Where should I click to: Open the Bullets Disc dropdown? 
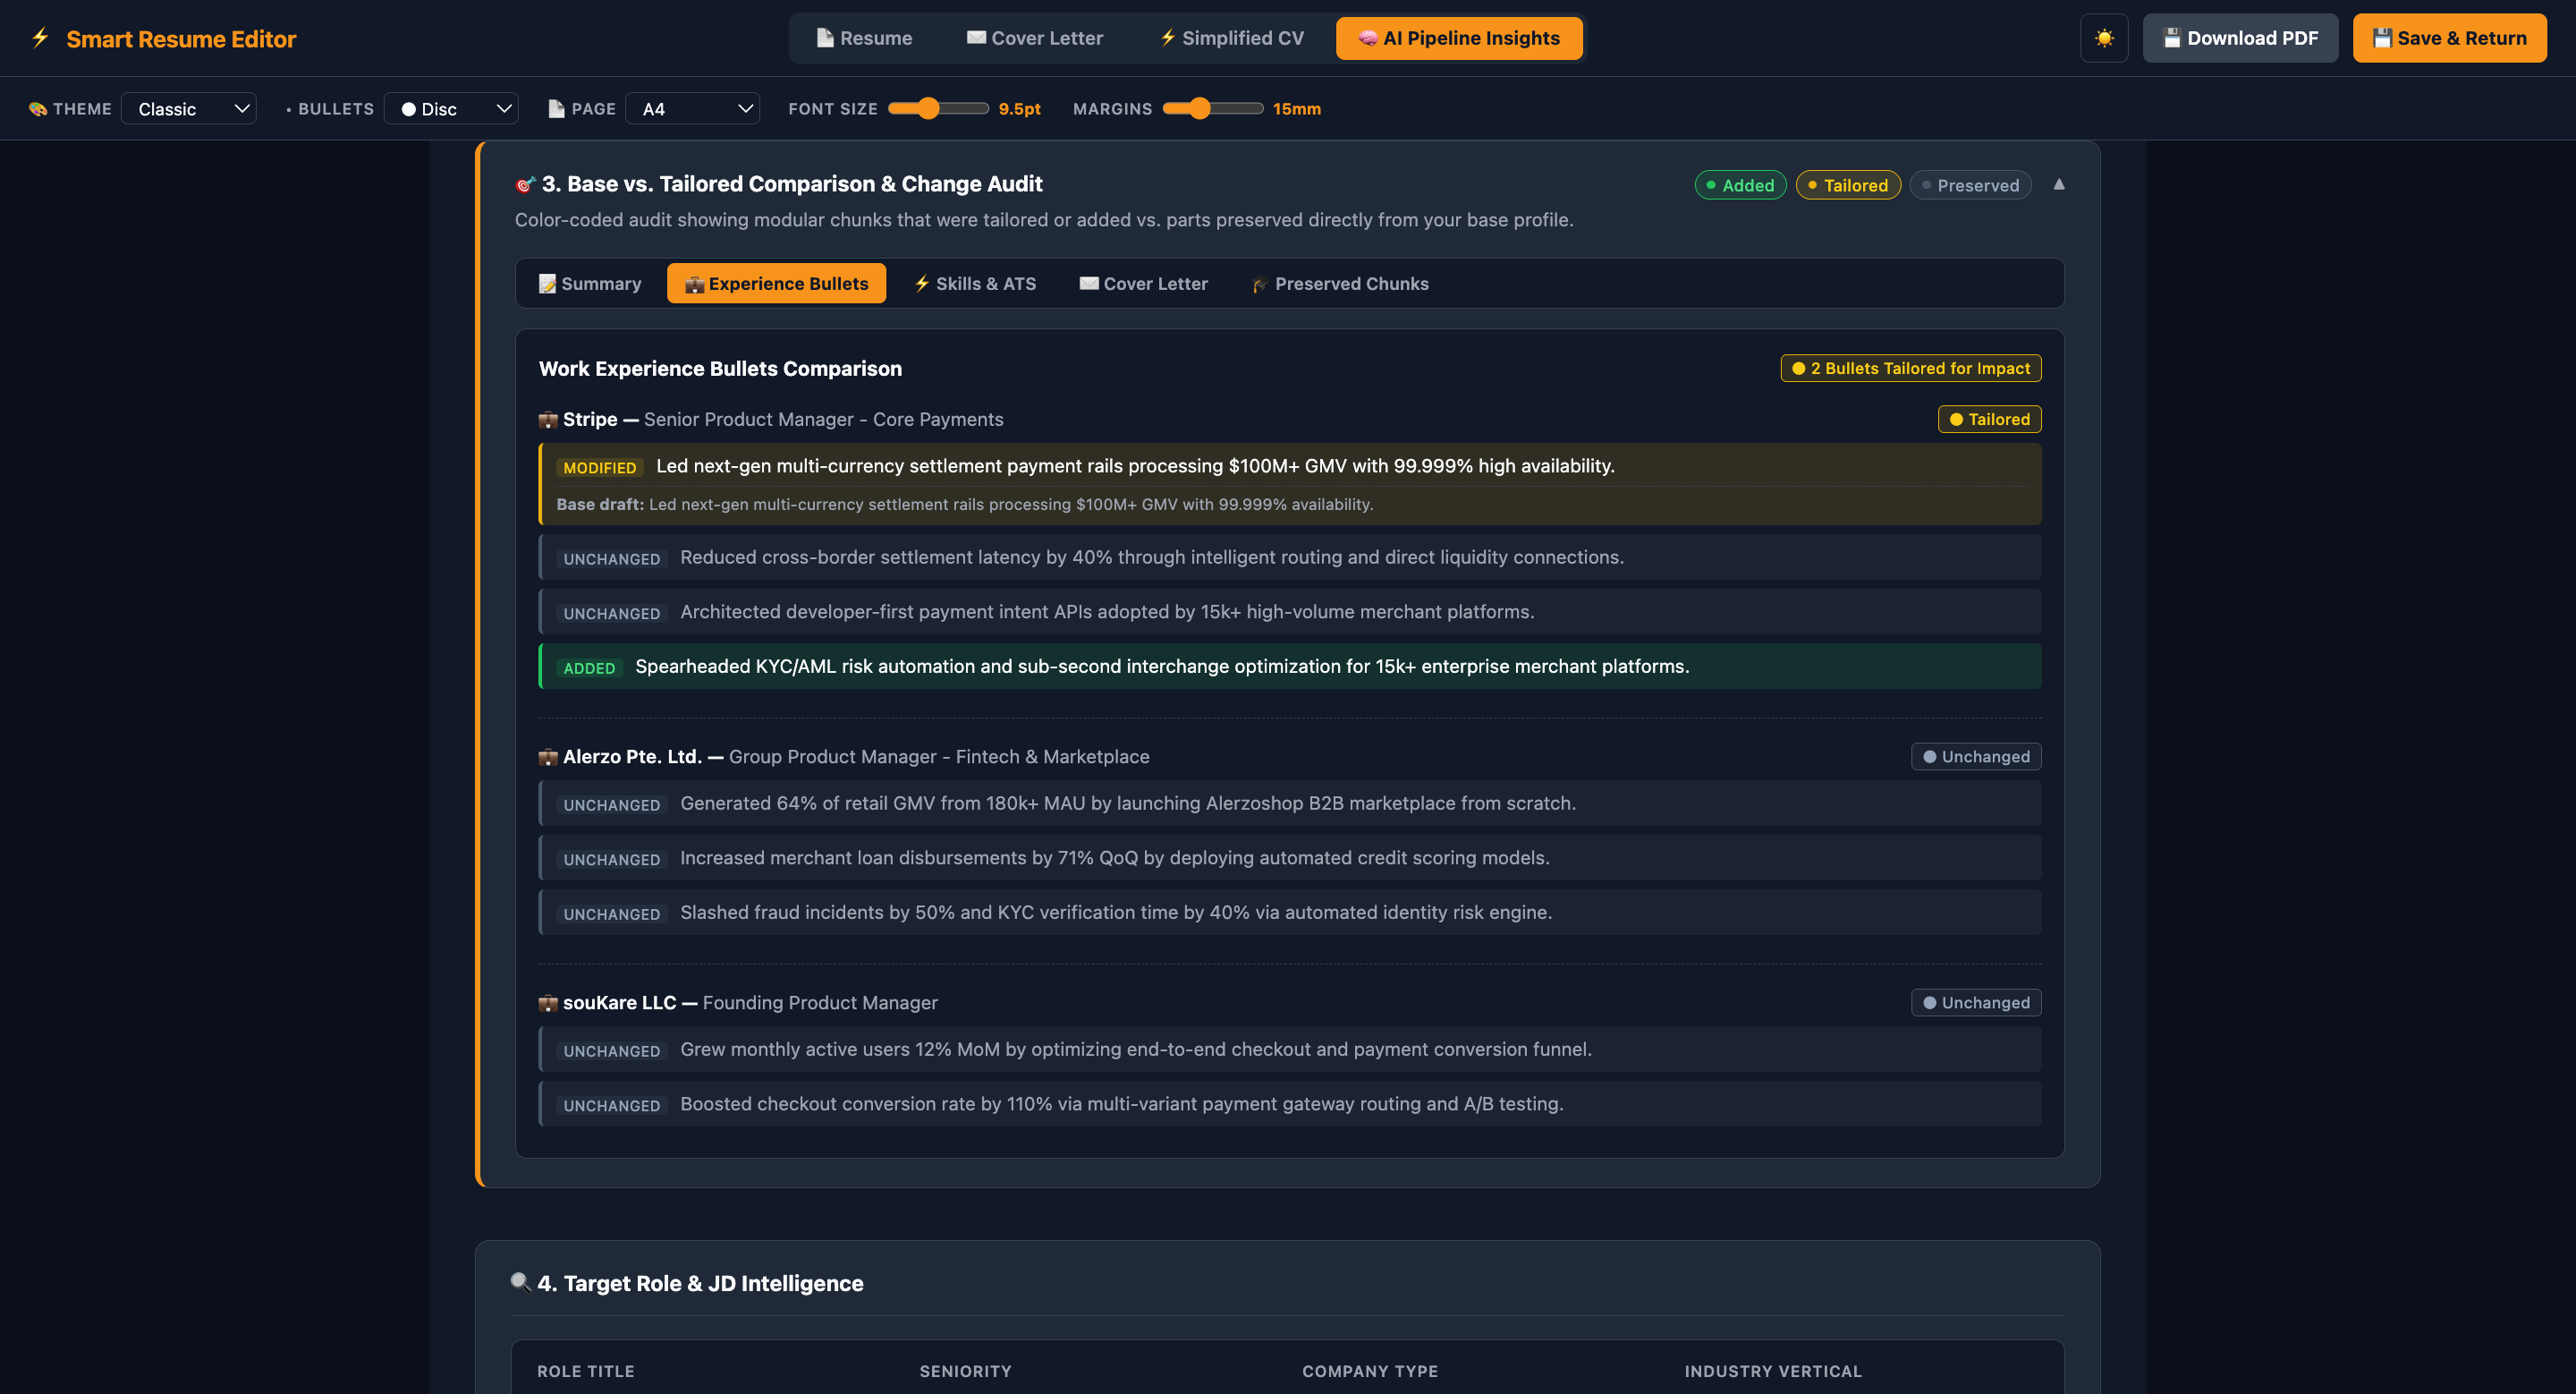click(x=451, y=108)
